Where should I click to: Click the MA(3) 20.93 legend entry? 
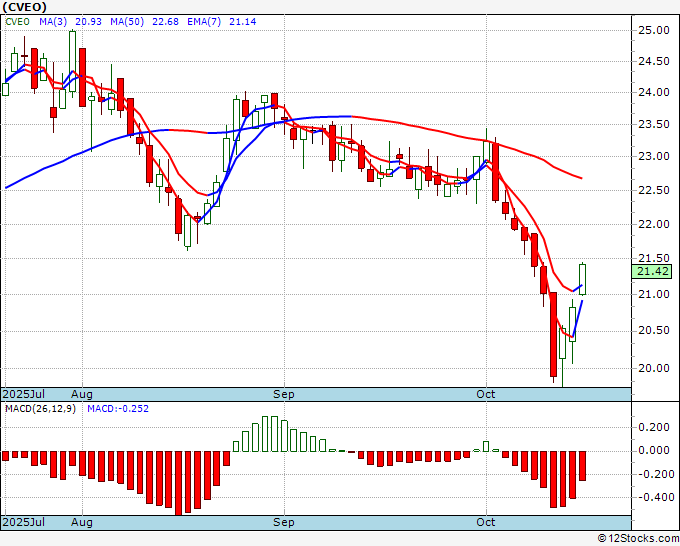pyautogui.click(x=64, y=21)
